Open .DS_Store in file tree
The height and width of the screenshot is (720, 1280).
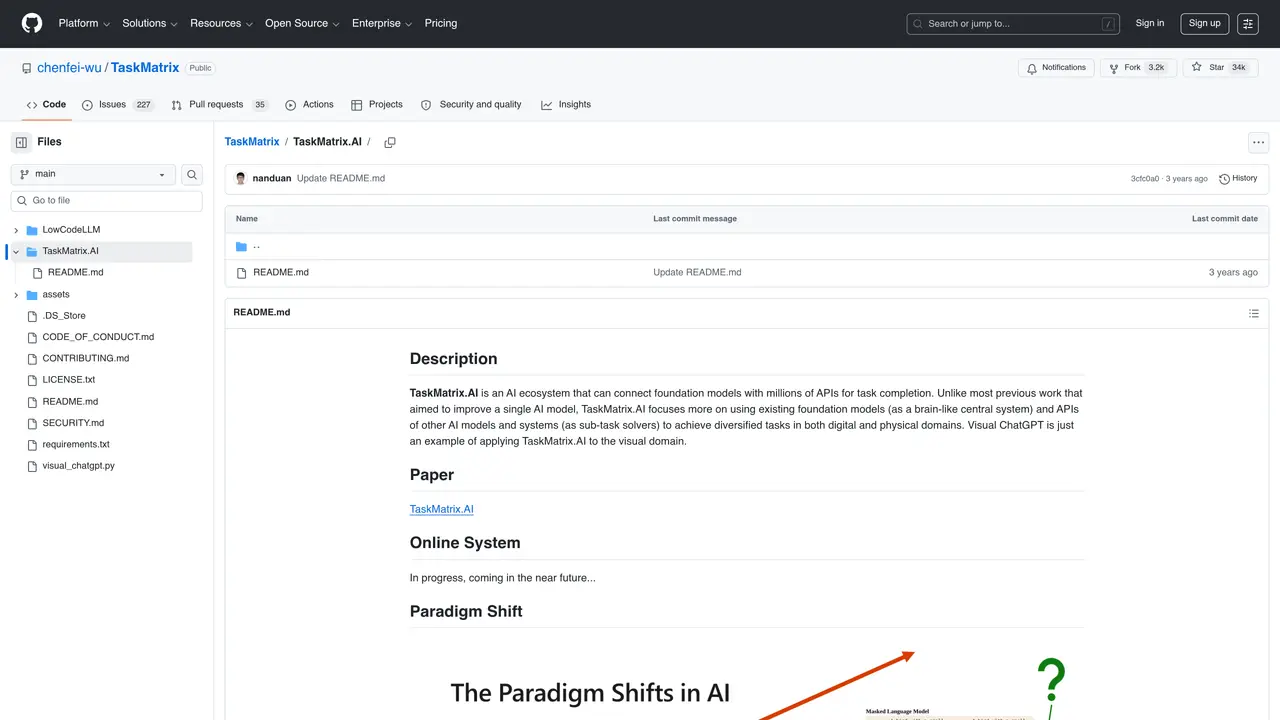64,316
